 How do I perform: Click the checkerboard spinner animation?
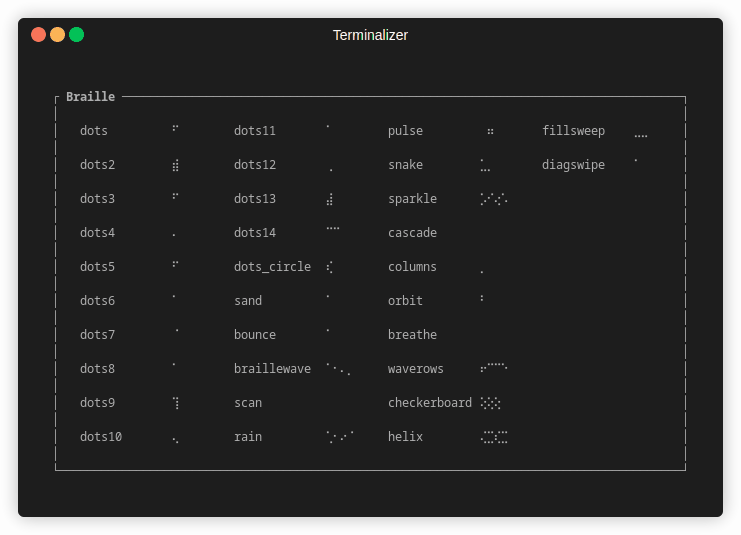[490, 403]
